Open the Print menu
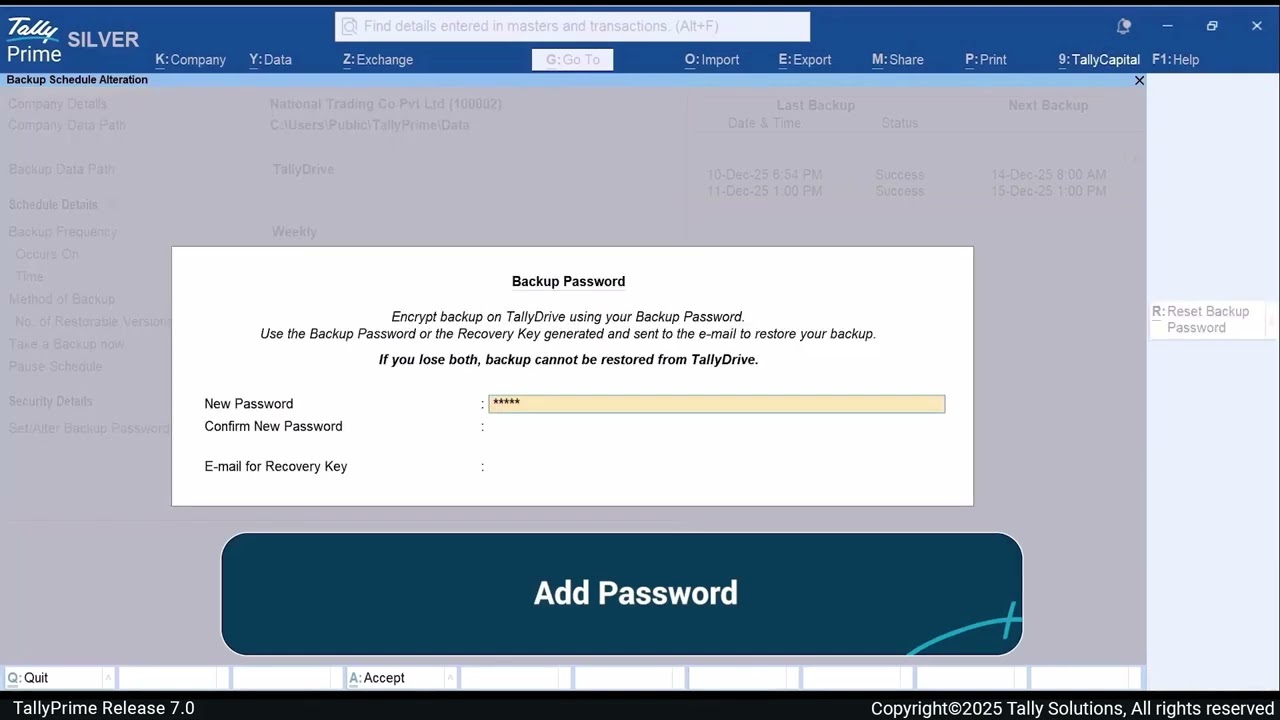This screenshot has width=1280, height=720. point(985,60)
